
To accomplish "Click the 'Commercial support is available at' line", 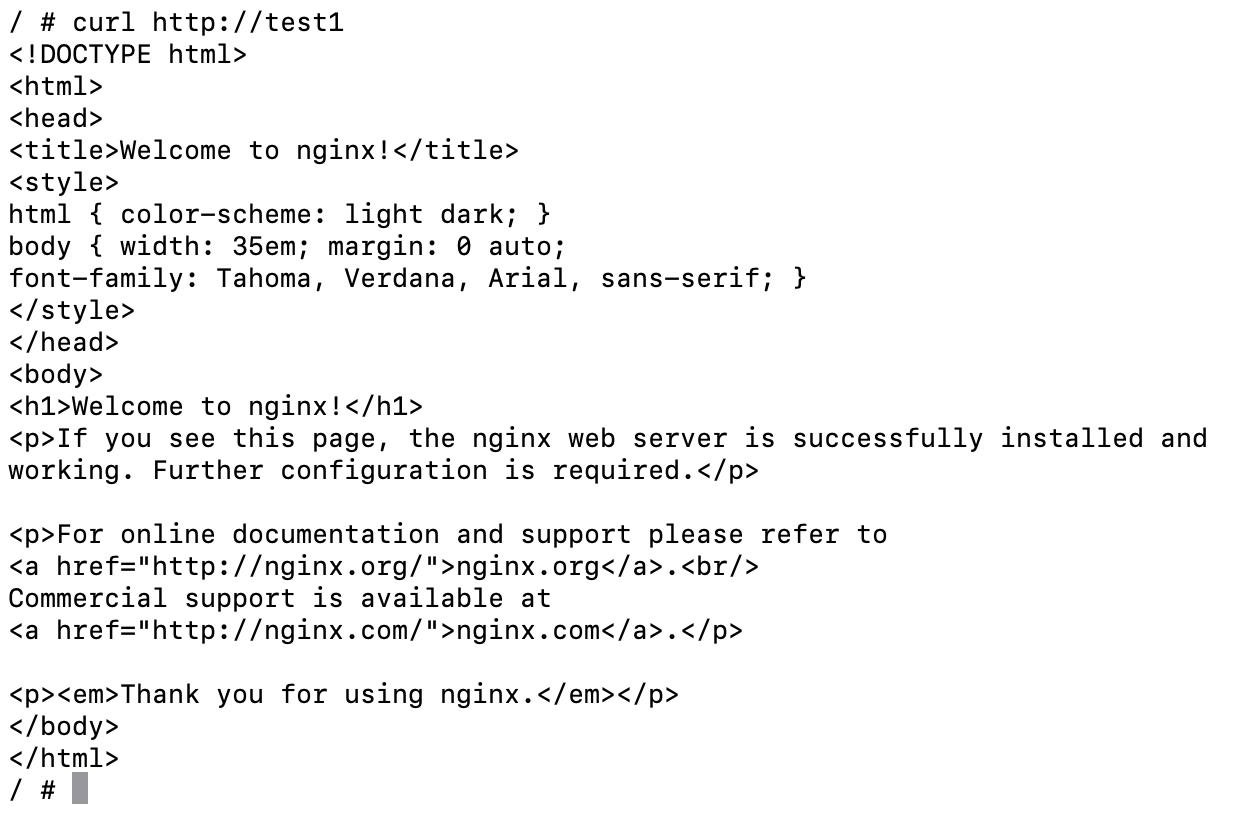I will click(x=280, y=598).
